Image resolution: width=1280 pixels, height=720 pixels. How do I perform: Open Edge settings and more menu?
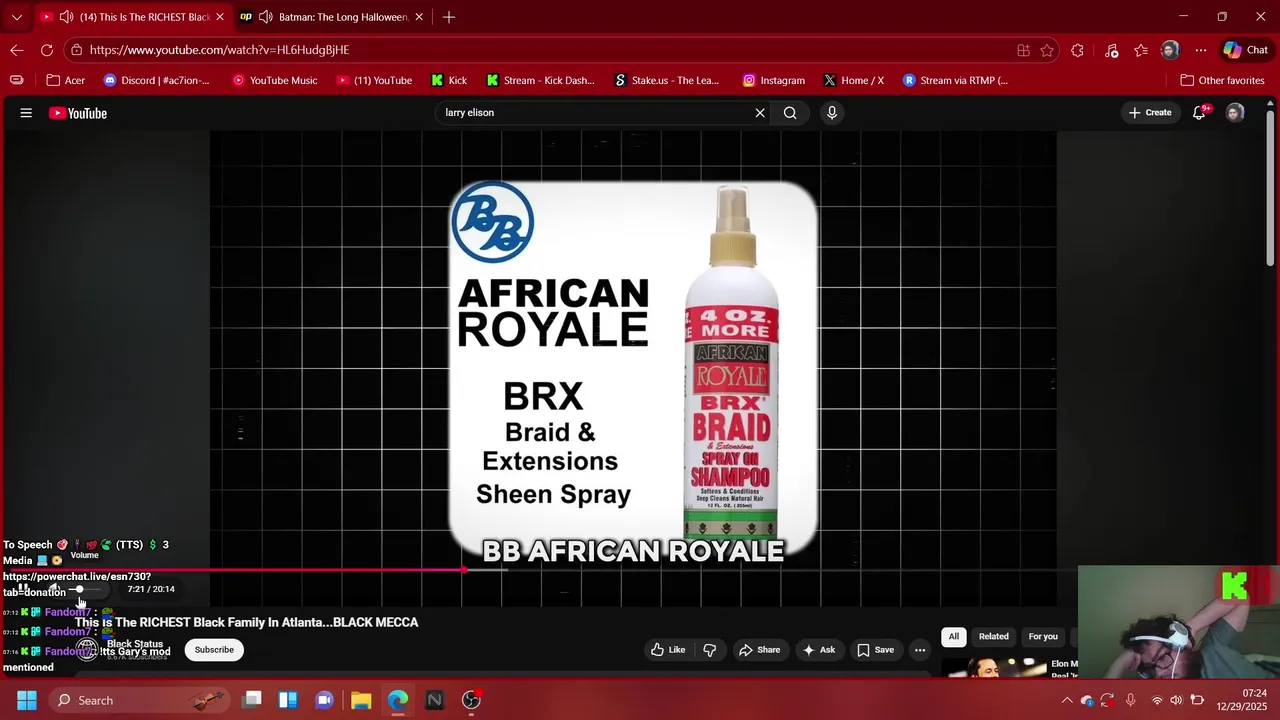click(x=1201, y=50)
